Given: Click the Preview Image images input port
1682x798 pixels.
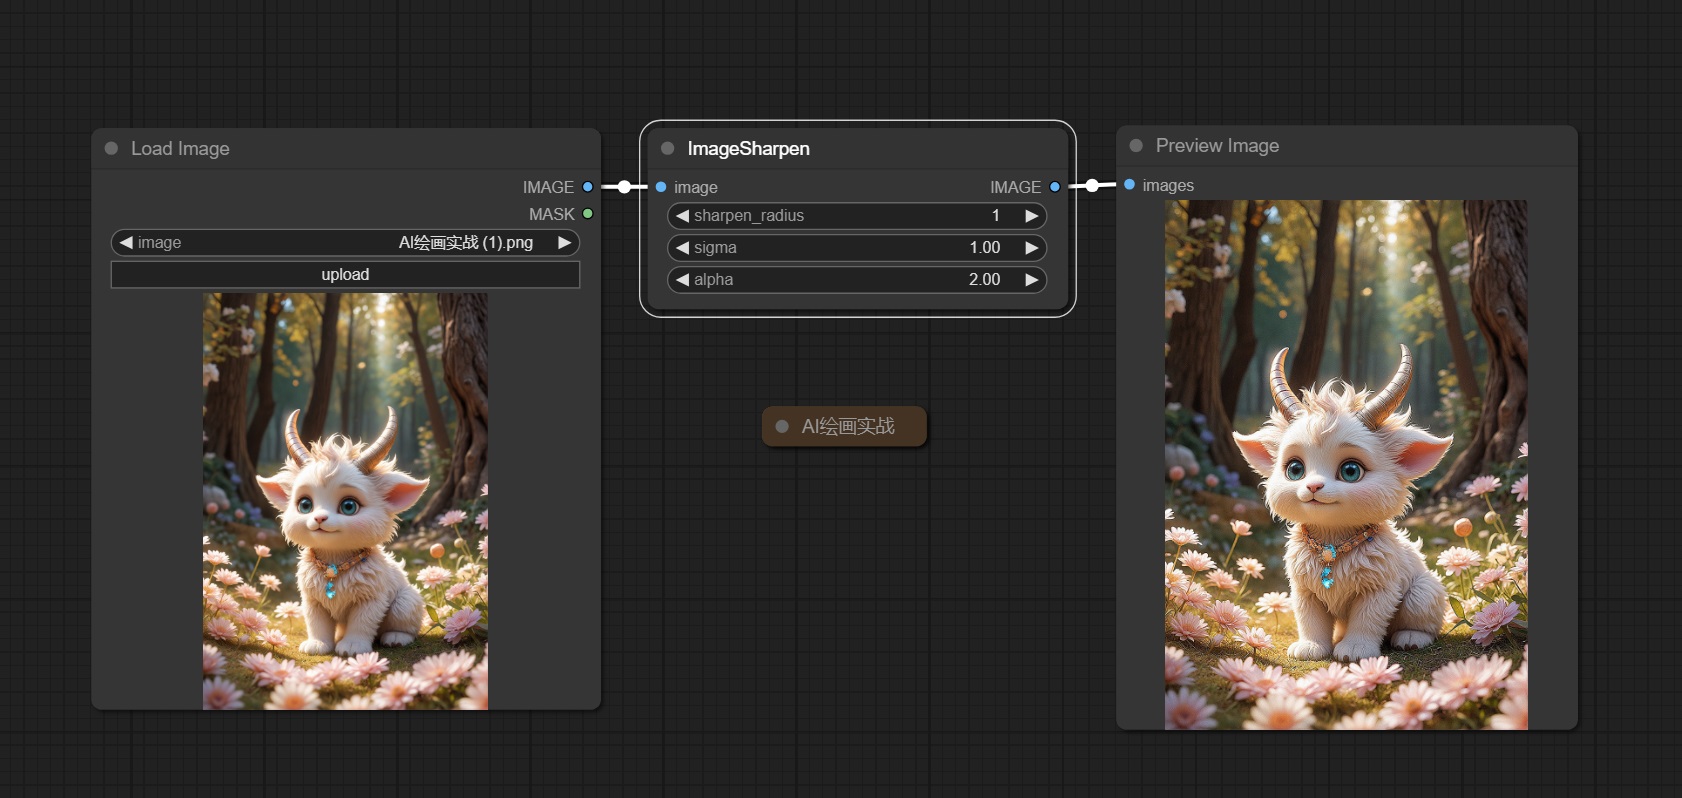Looking at the screenshot, I should pos(1130,185).
